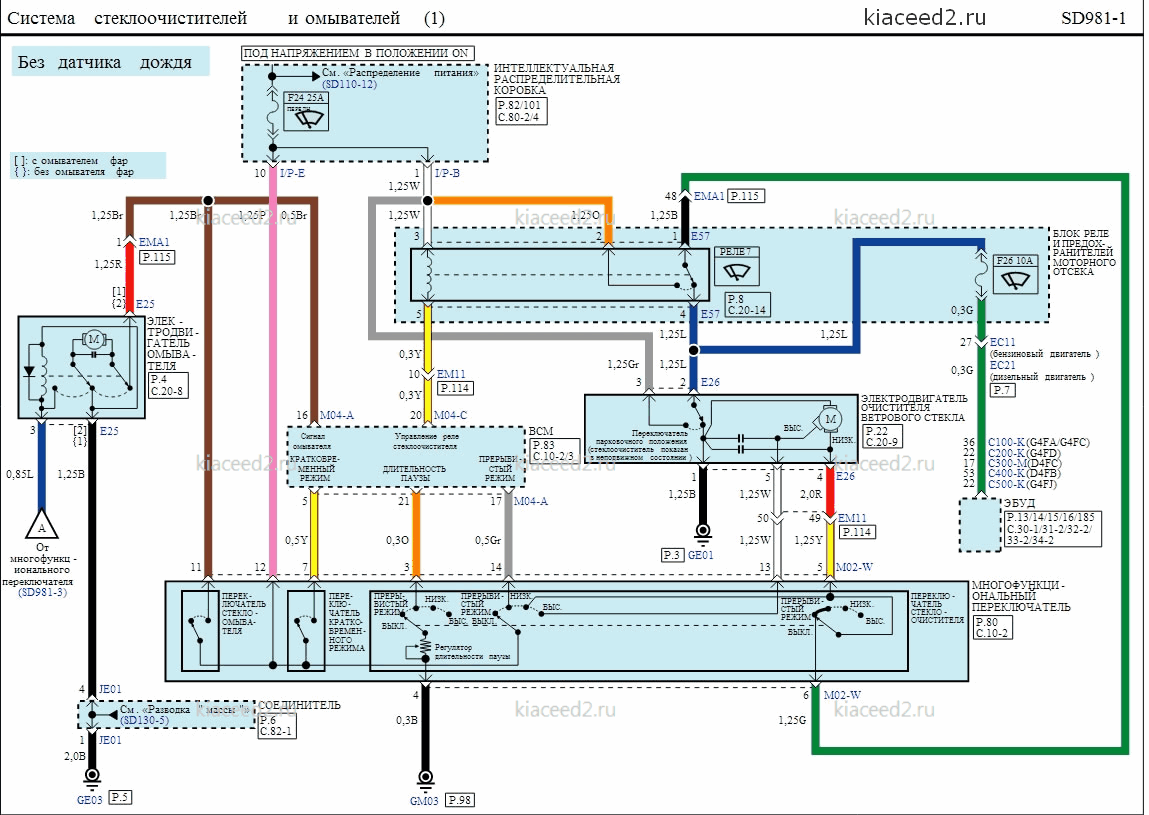Viewport: 1149px width, 815px height.
Task: Click the sheet number SD981-1
Action: [x=1093, y=18]
